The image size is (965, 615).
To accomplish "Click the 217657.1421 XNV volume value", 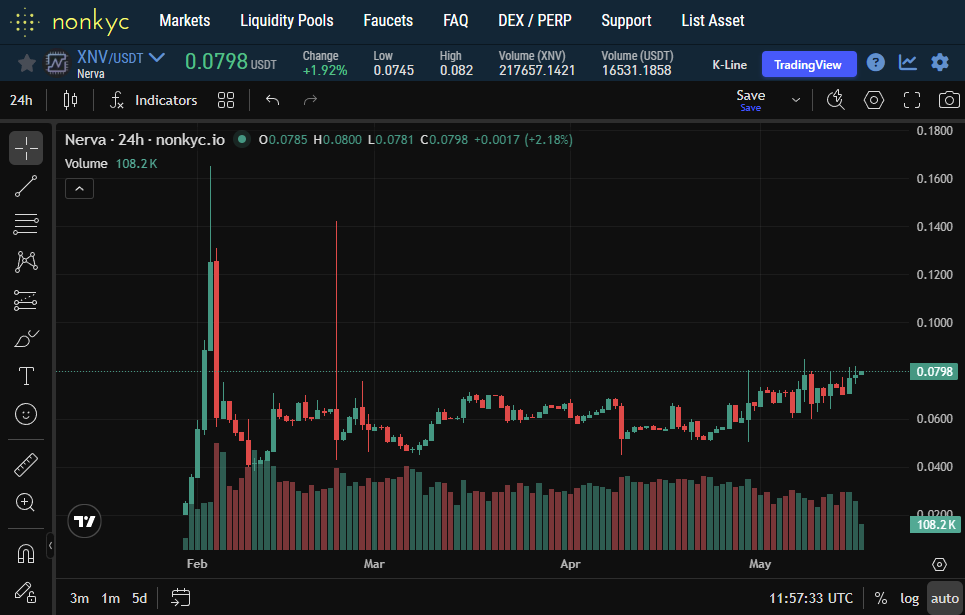I will (537, 71).
